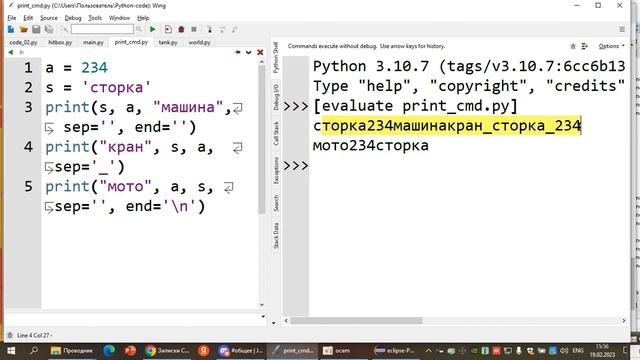The width and height of the screenshot is (640, 360).
Task: Click the shell list icon left of Options
Action: [x=584, y=46]
